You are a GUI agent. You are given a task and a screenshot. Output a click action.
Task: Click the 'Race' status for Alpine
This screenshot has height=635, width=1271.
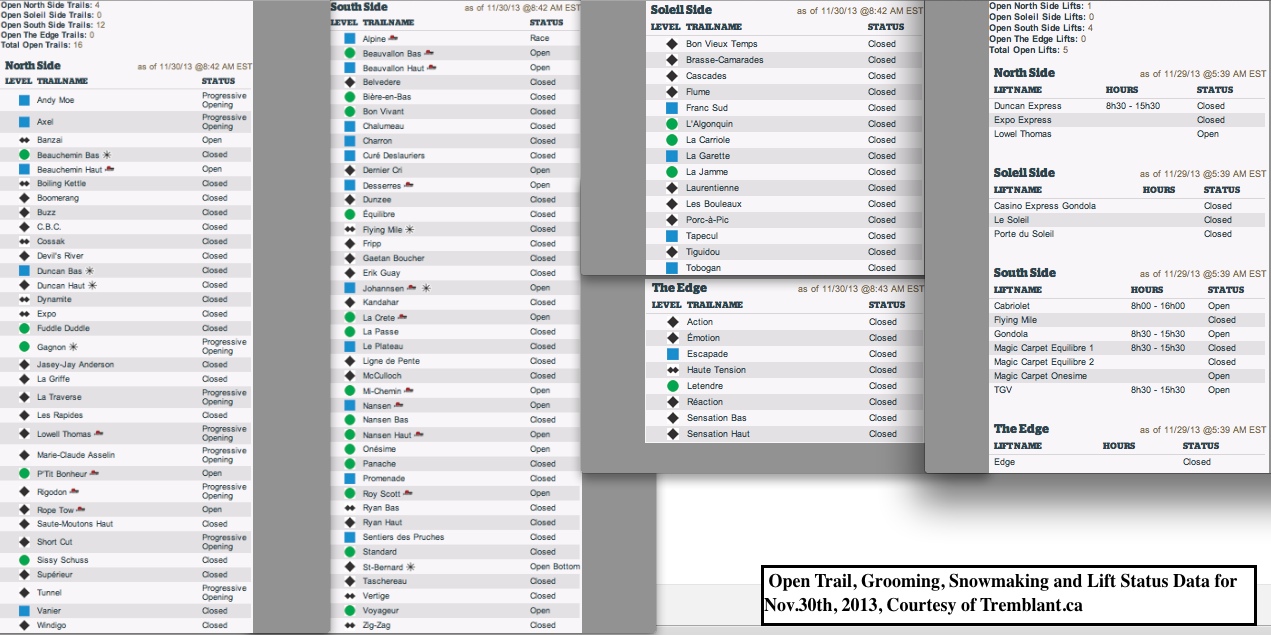pos(540,38)
